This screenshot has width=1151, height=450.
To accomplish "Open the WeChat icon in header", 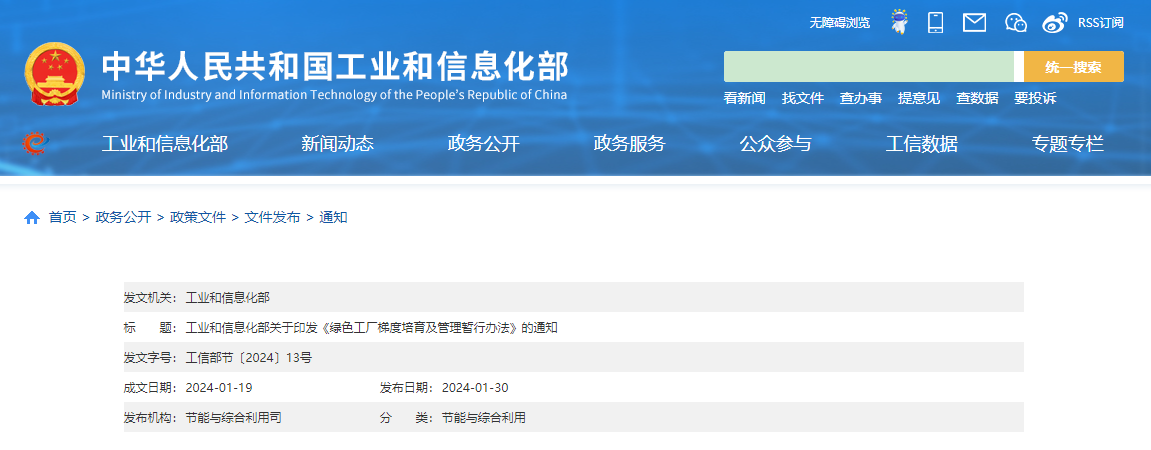I will coord(1015,22).
